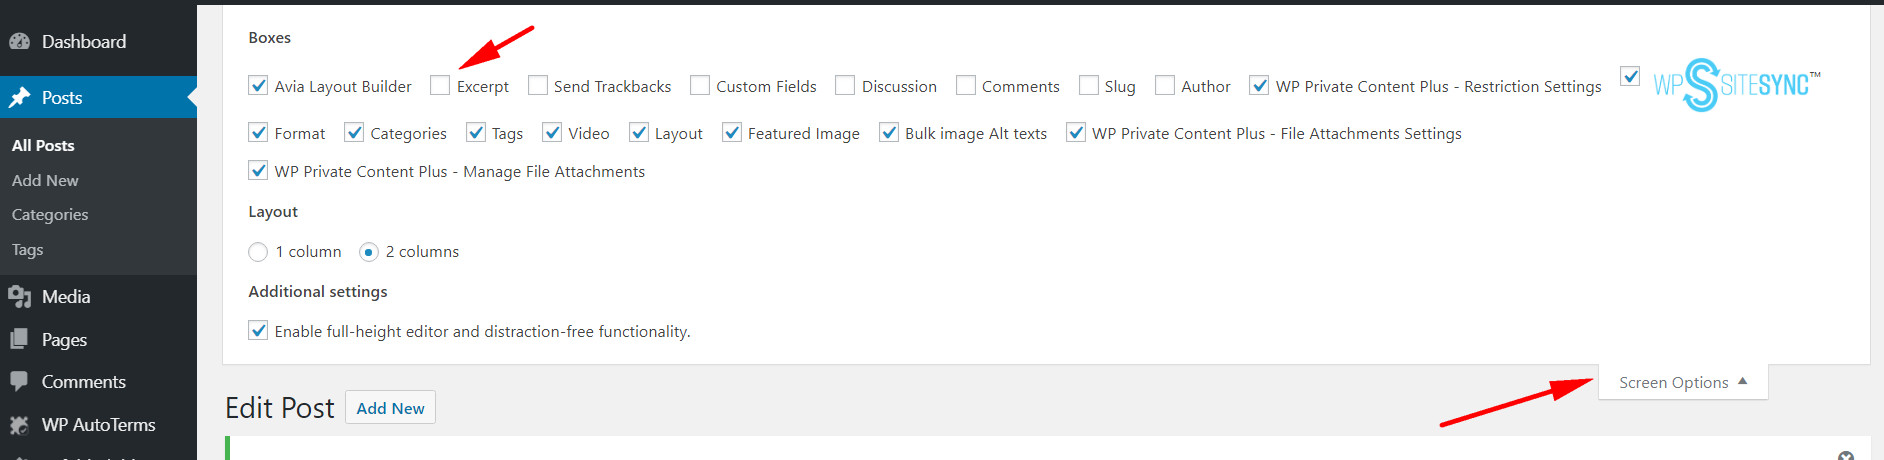Open All Posts submenu item
Screen dimensions: 1884x460
point(43,146)
